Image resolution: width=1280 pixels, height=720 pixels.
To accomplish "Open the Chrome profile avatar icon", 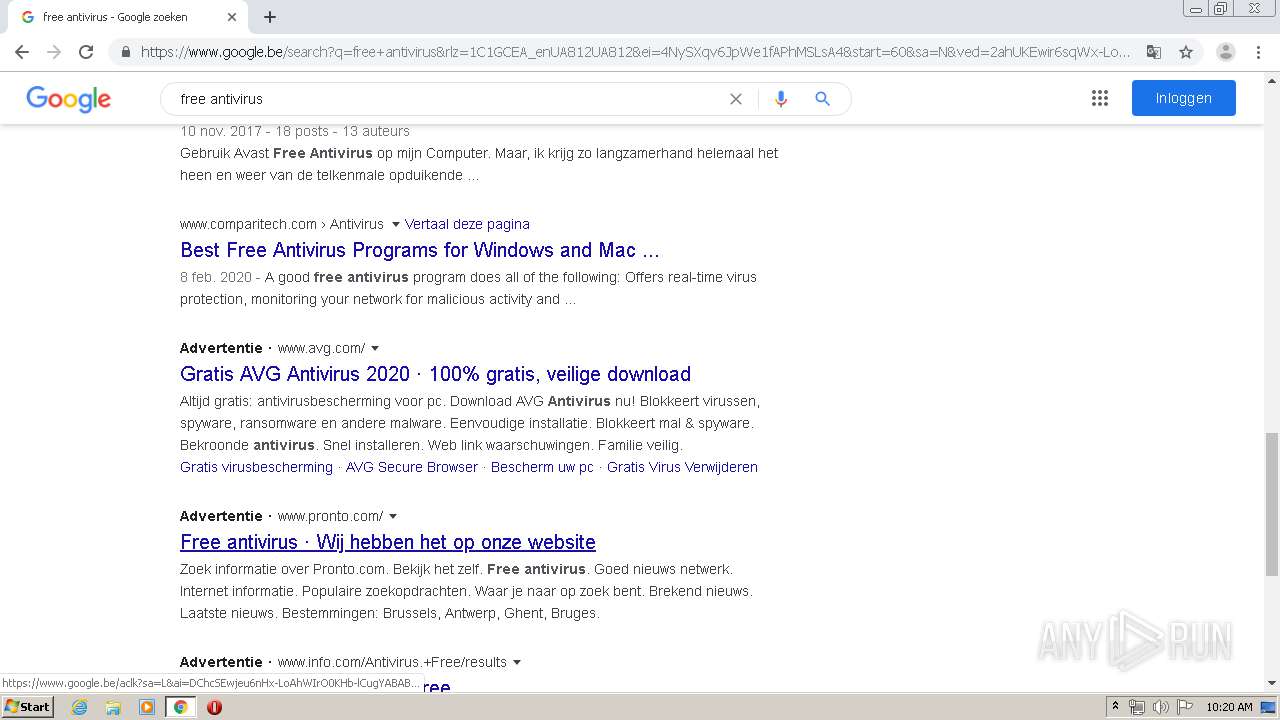I will (x=1226, y=52).
